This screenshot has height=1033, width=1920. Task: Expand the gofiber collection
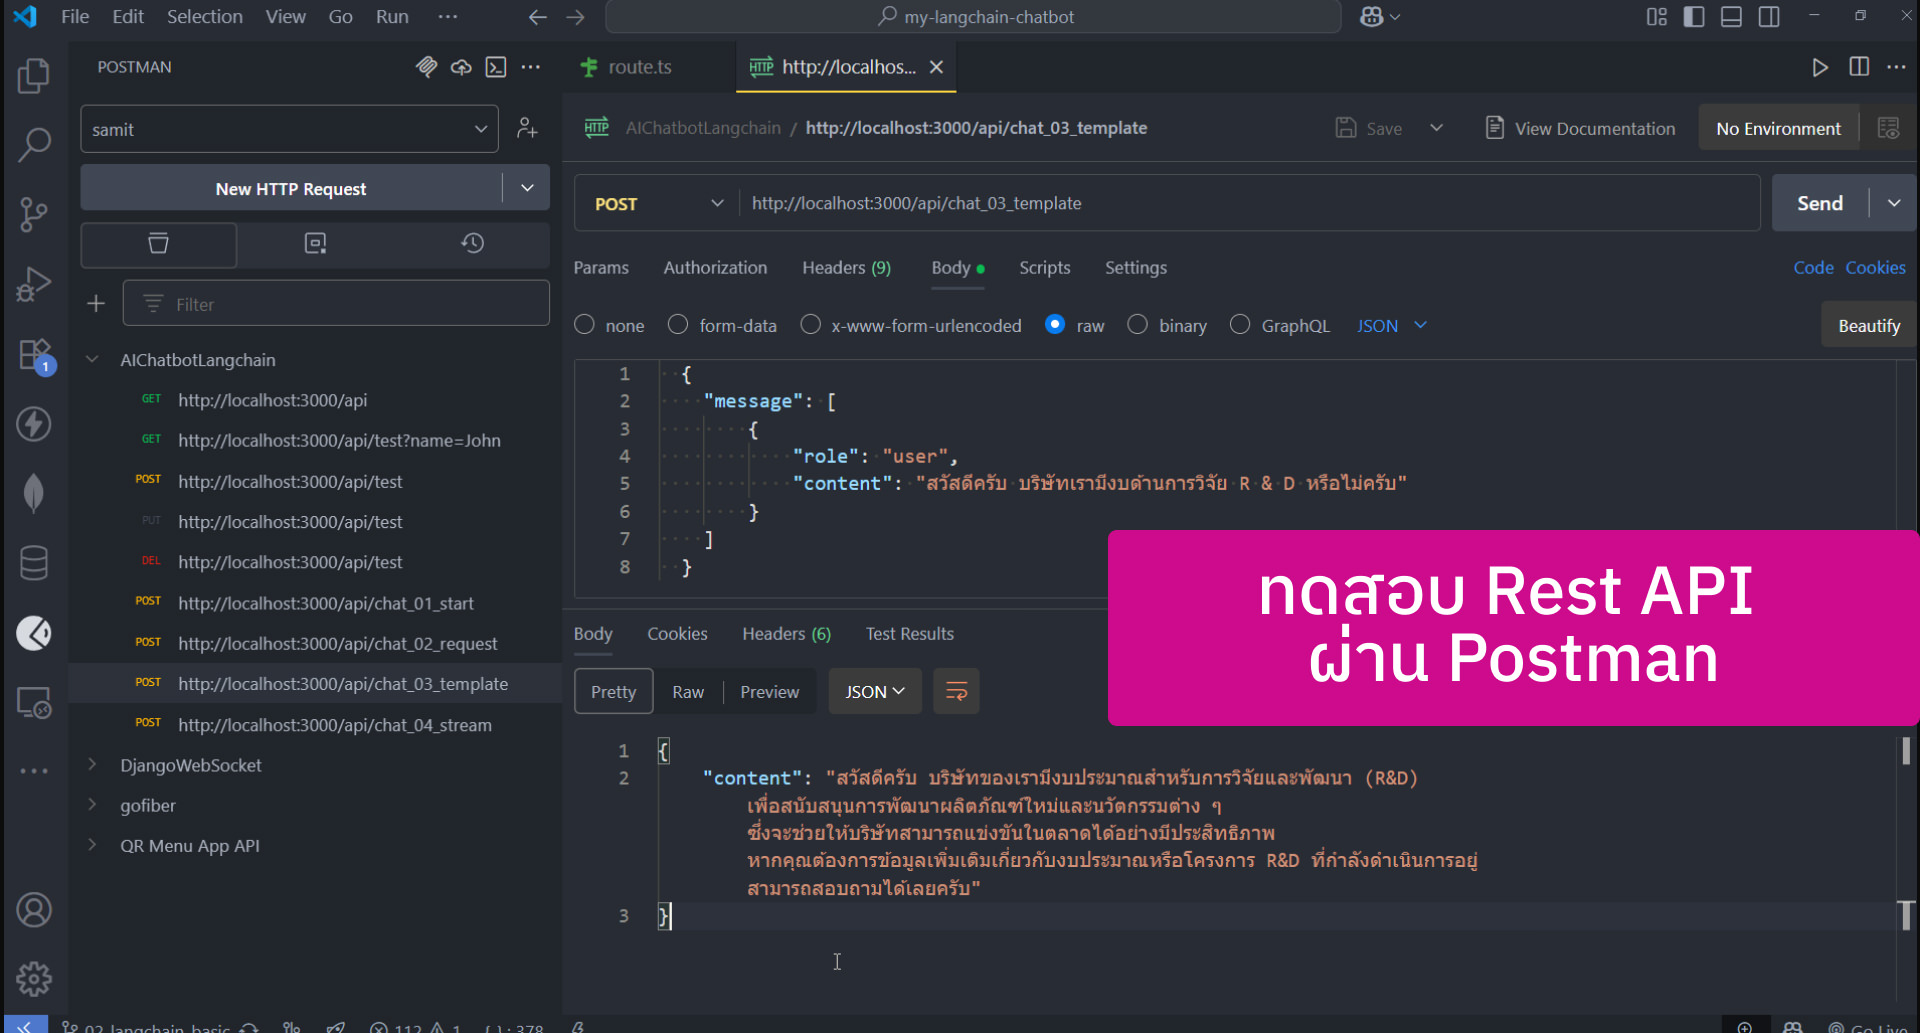93,805
